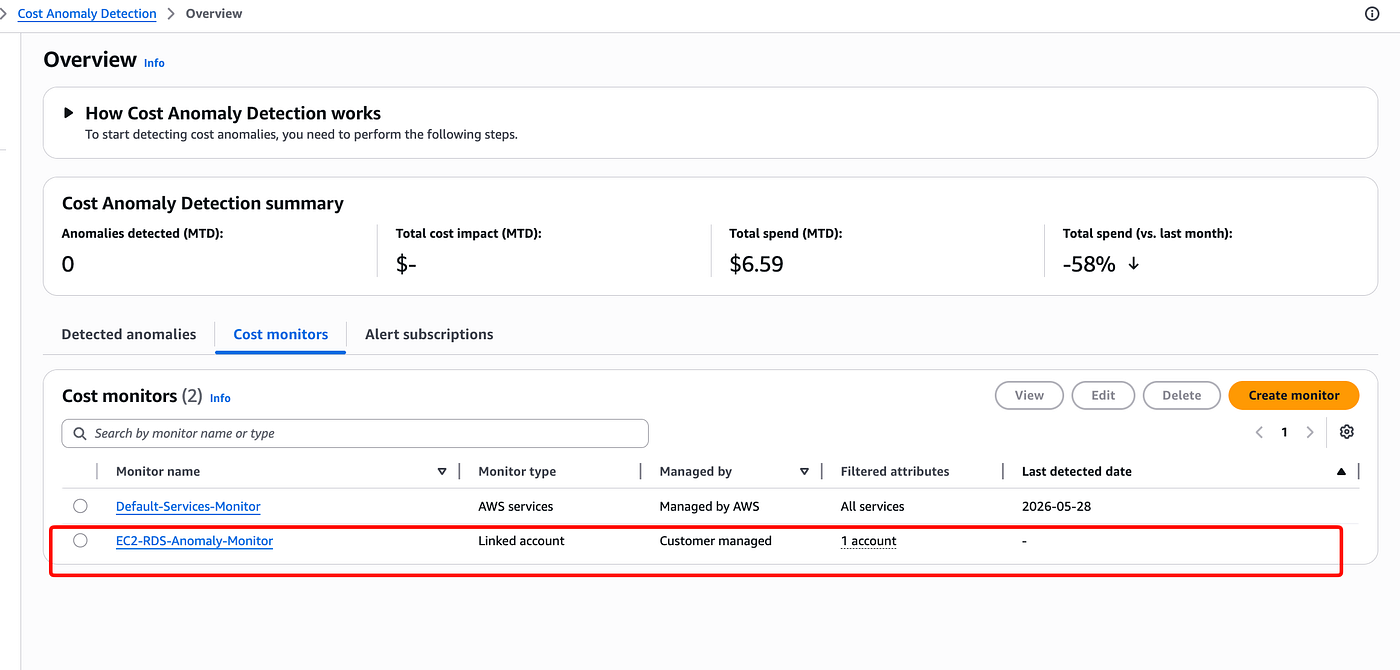Image resolution: width=1400 pixels, height=670 pixels.
Task: Open Info link next to Overview
Action: (x=154, y=63)
